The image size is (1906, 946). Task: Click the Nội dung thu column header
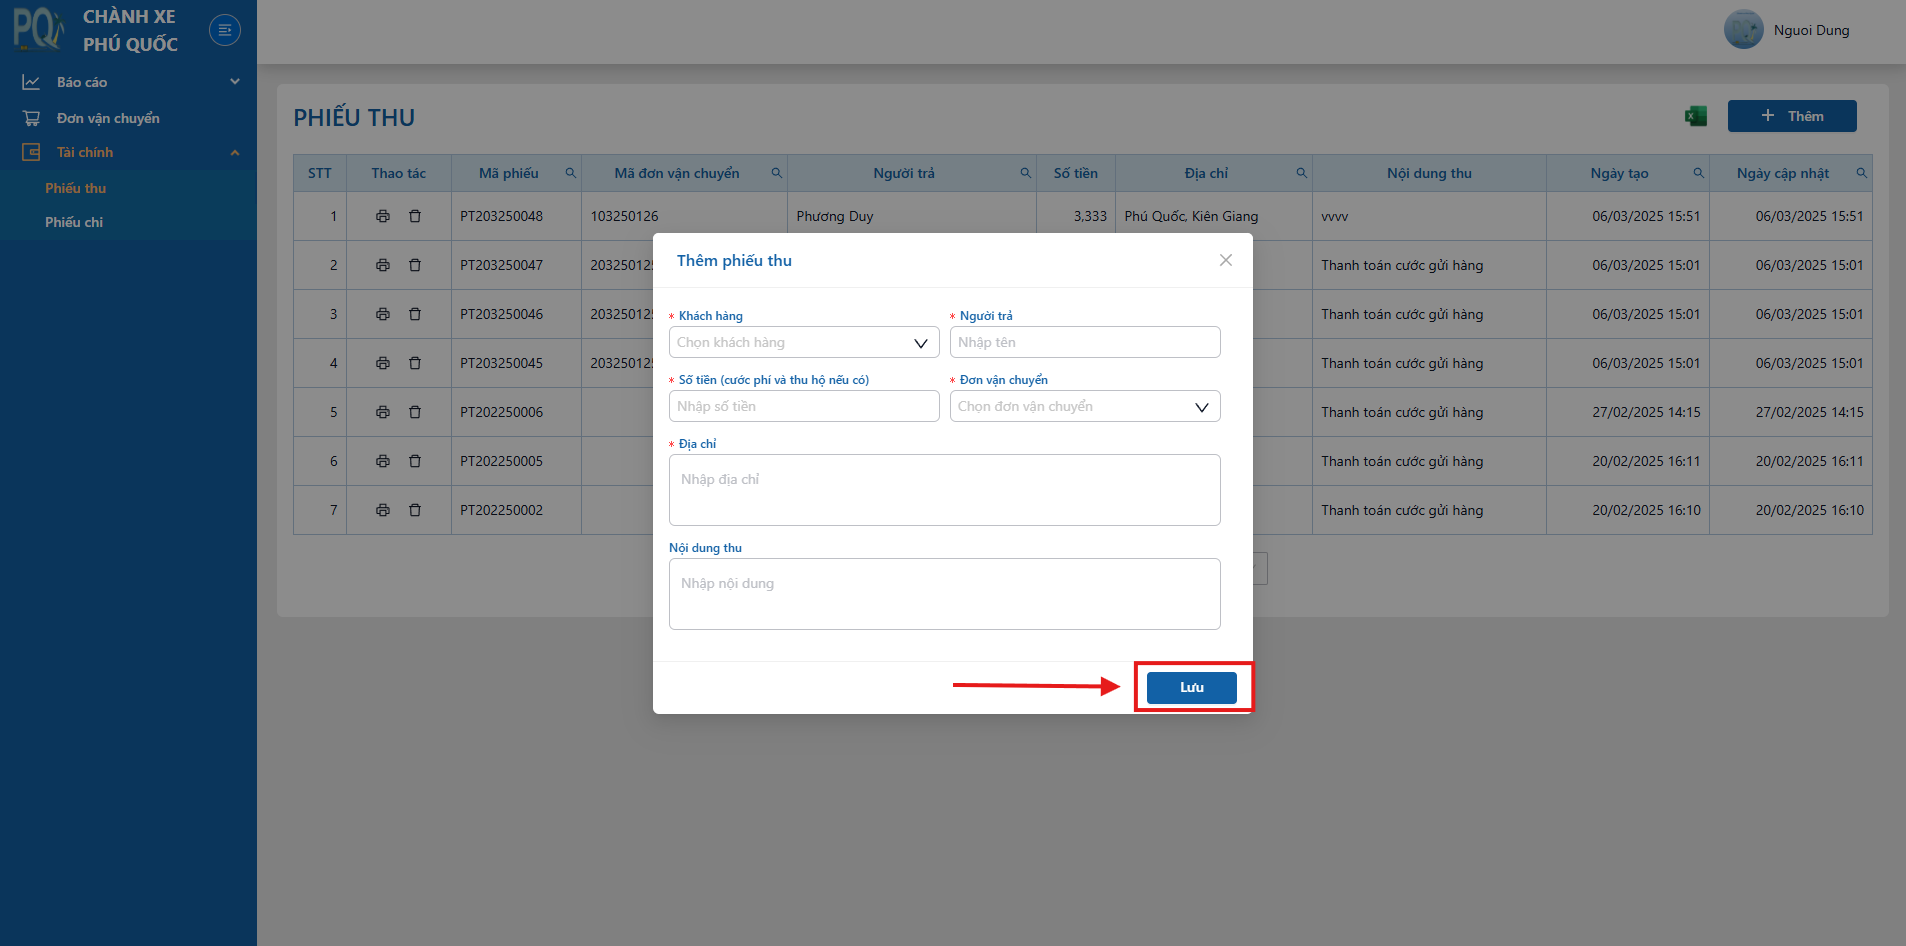pyautogui.click(x=1429, y=173)
